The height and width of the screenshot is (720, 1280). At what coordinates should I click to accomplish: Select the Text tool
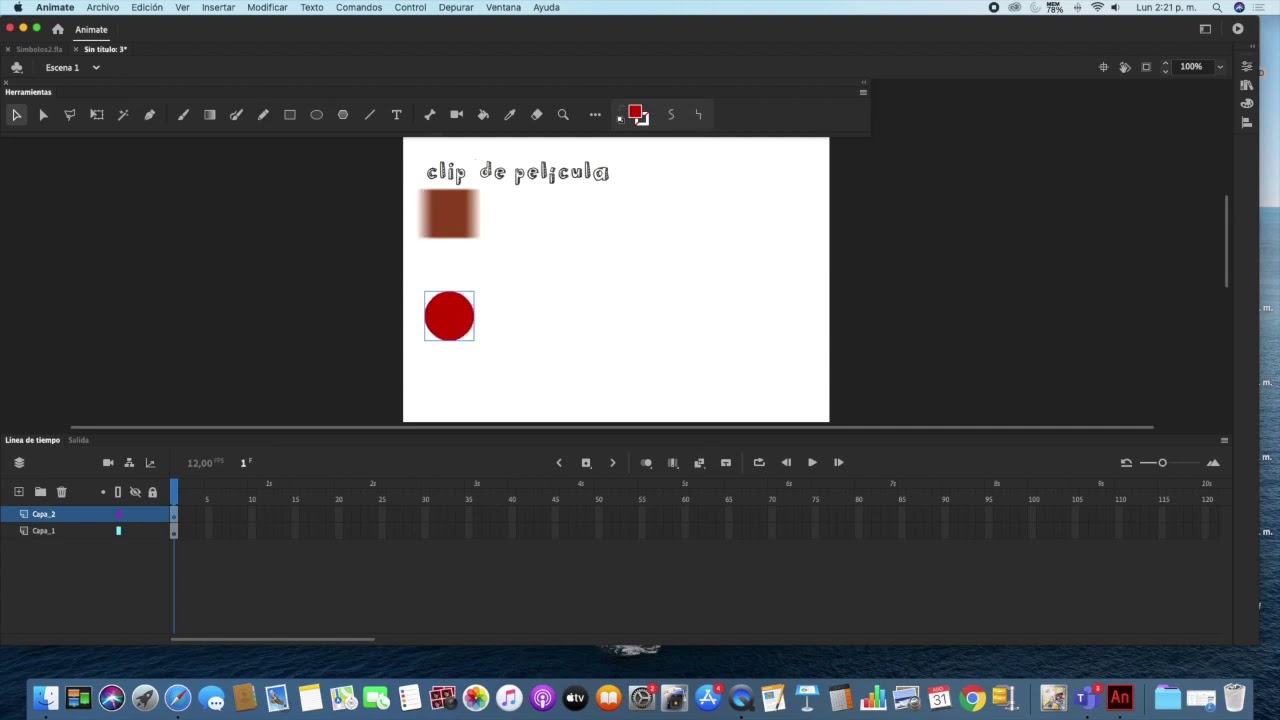396,115
